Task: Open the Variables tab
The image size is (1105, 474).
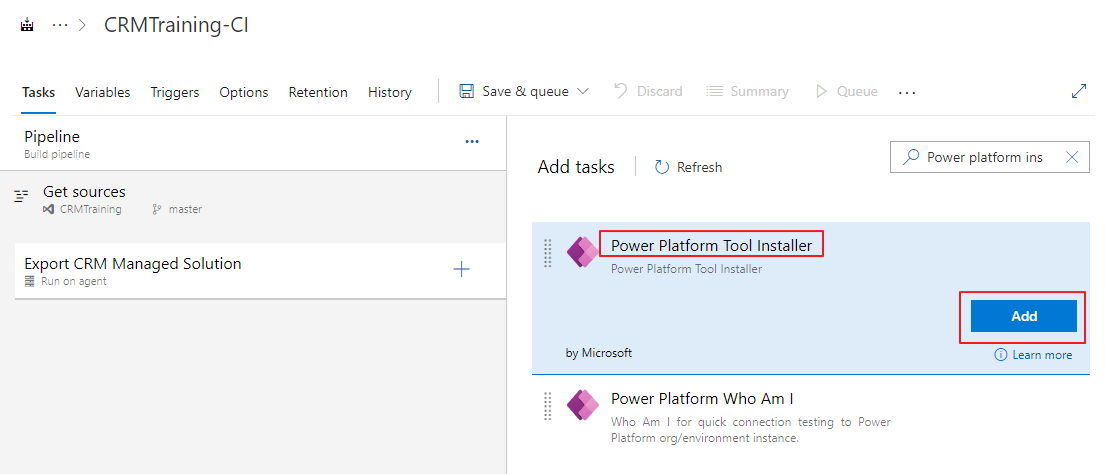Action: click(x=103, y=92)
